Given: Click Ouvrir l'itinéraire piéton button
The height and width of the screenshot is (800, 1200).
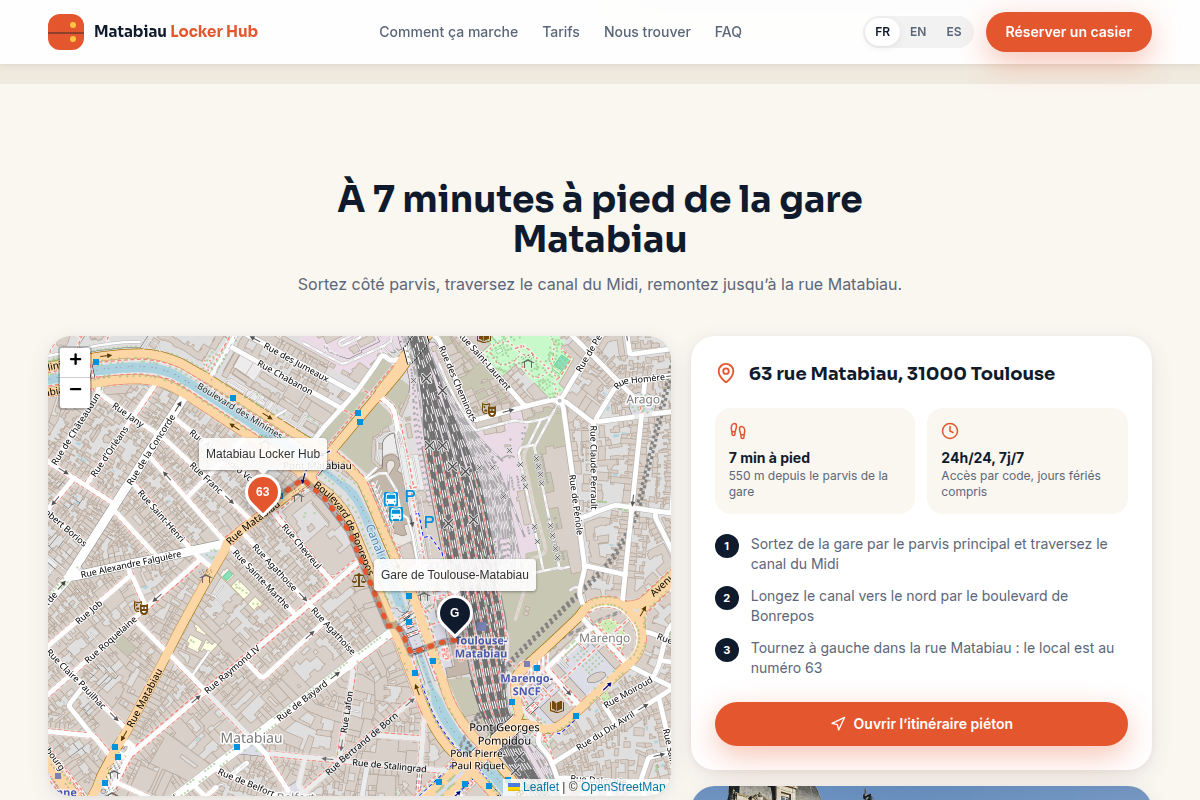Looking at the screenshot, I should point(921,724).
